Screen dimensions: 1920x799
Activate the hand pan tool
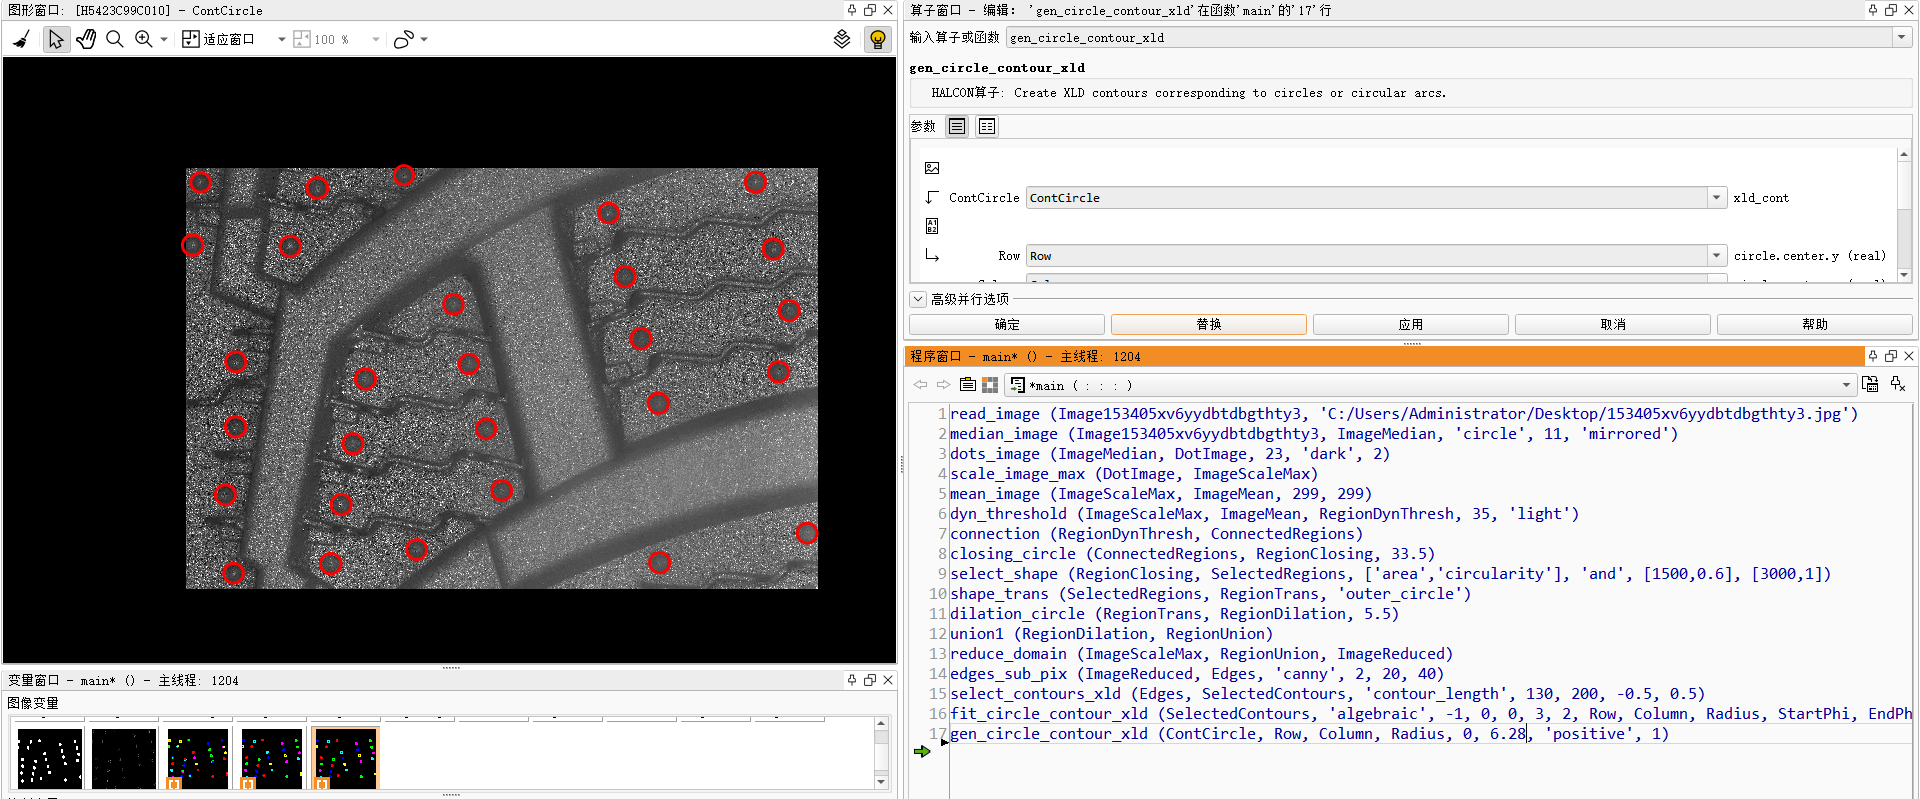[x=86, y=39]
